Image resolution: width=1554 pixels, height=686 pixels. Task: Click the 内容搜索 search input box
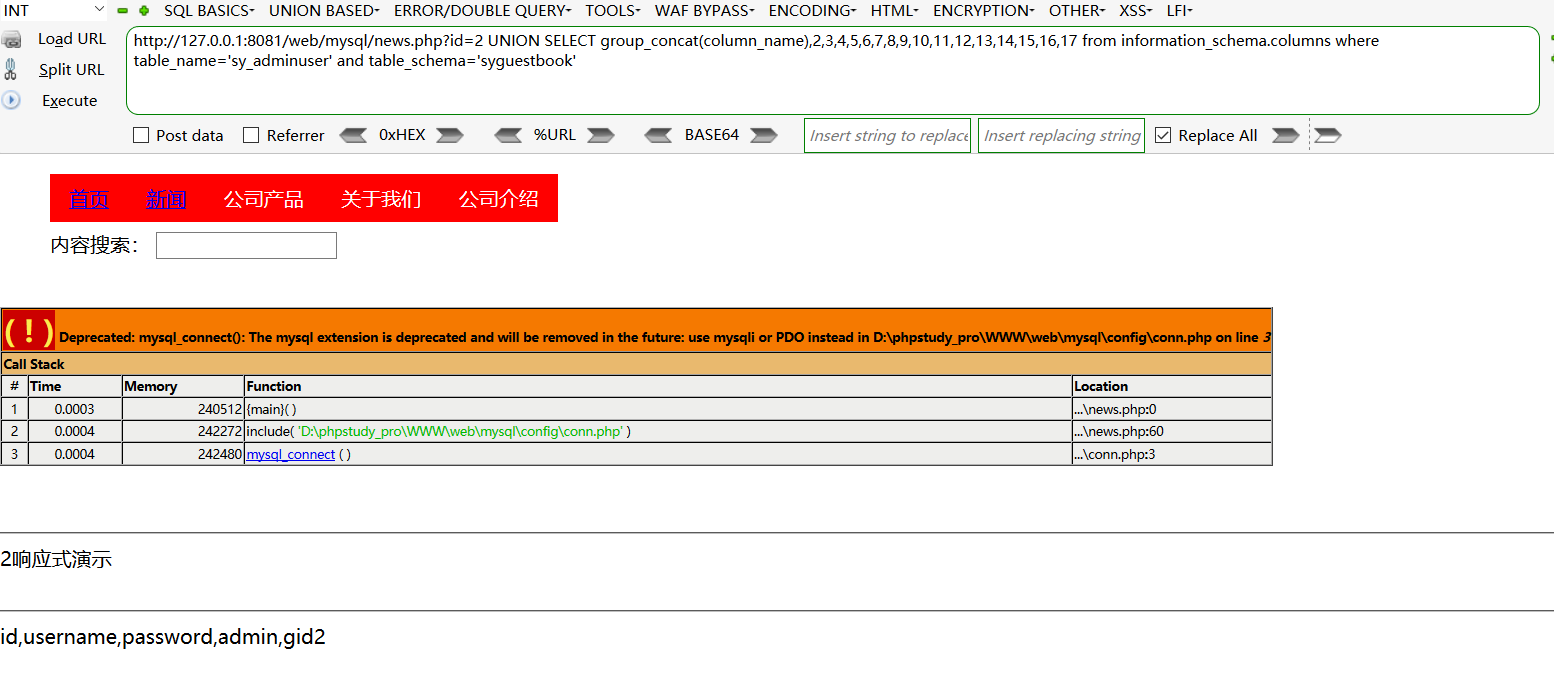(246, 245)
